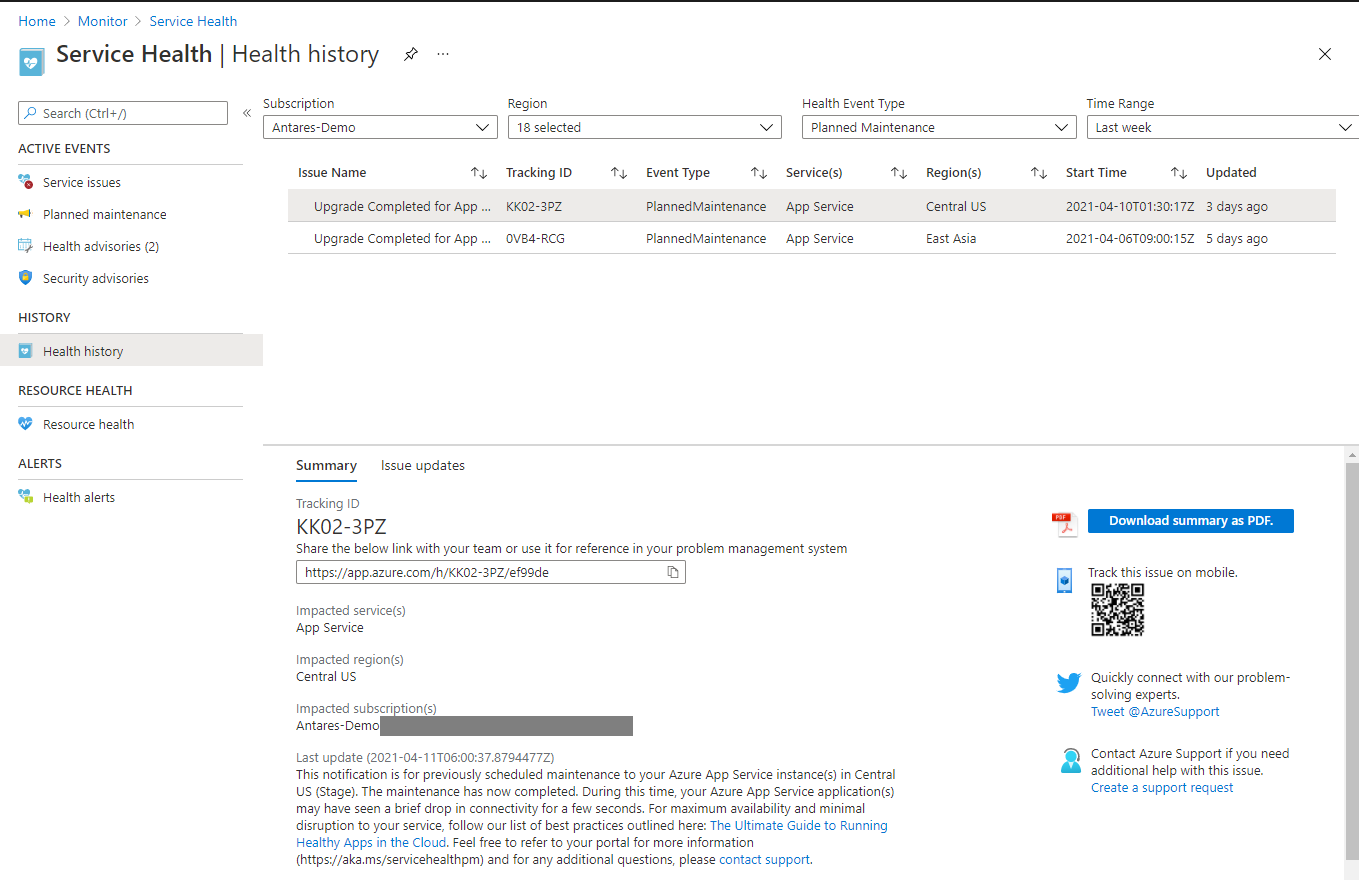Change the Health Event Type filter
Screen dimensions: 1359x880
tap(938, 126)
